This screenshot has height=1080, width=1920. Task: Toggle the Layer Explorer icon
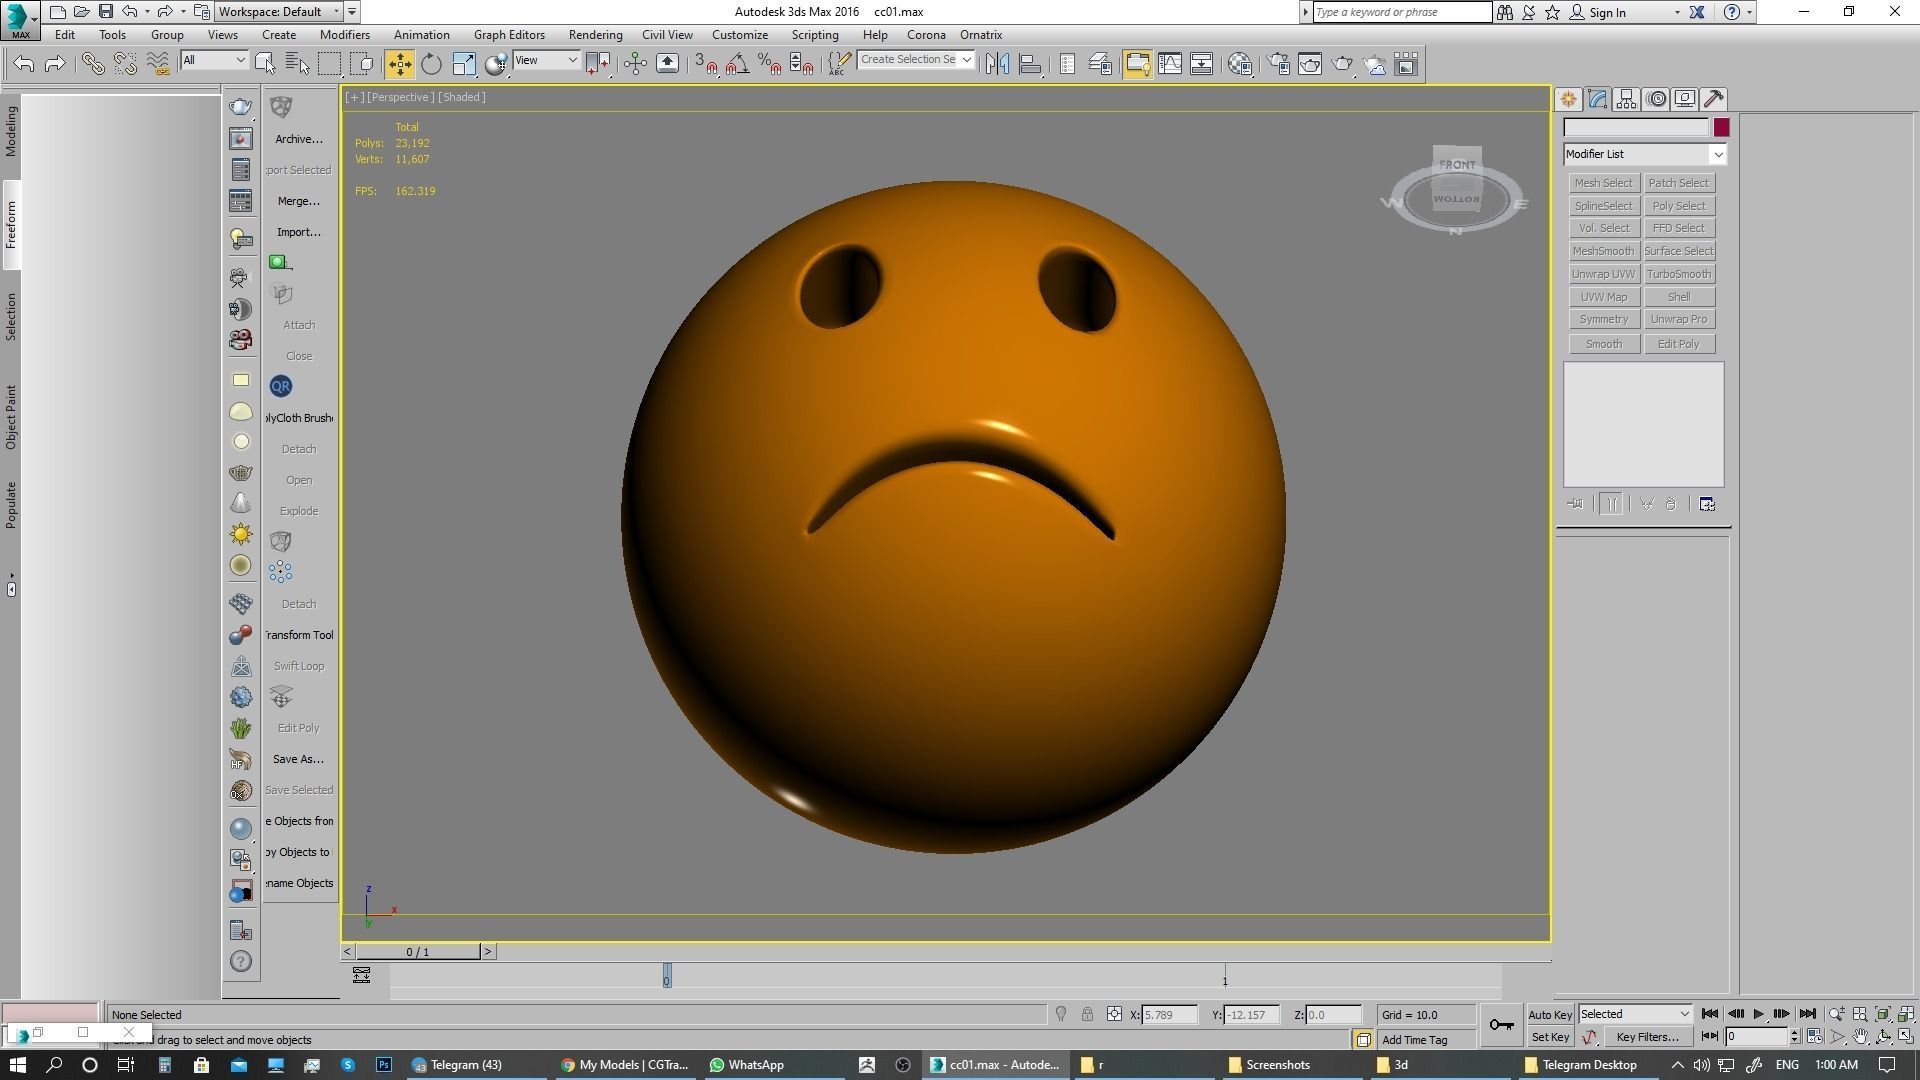pos(1100,64)
